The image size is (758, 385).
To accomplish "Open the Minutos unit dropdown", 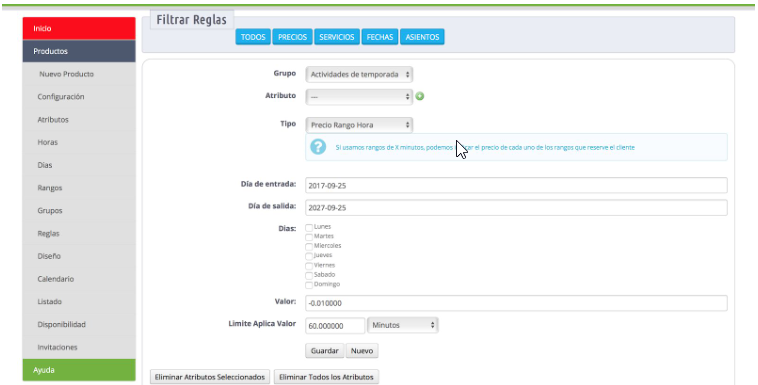I will (403, 325).
